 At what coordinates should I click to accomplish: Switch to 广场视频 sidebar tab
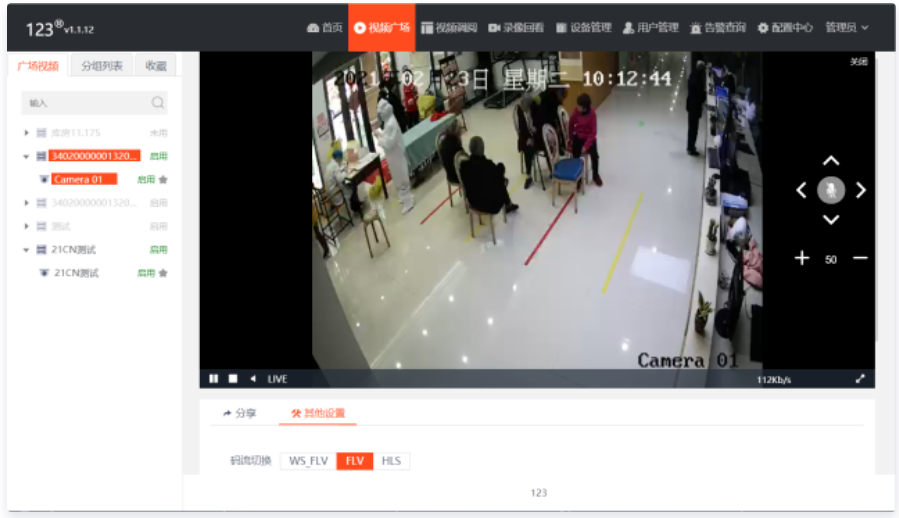coord(38,66)
